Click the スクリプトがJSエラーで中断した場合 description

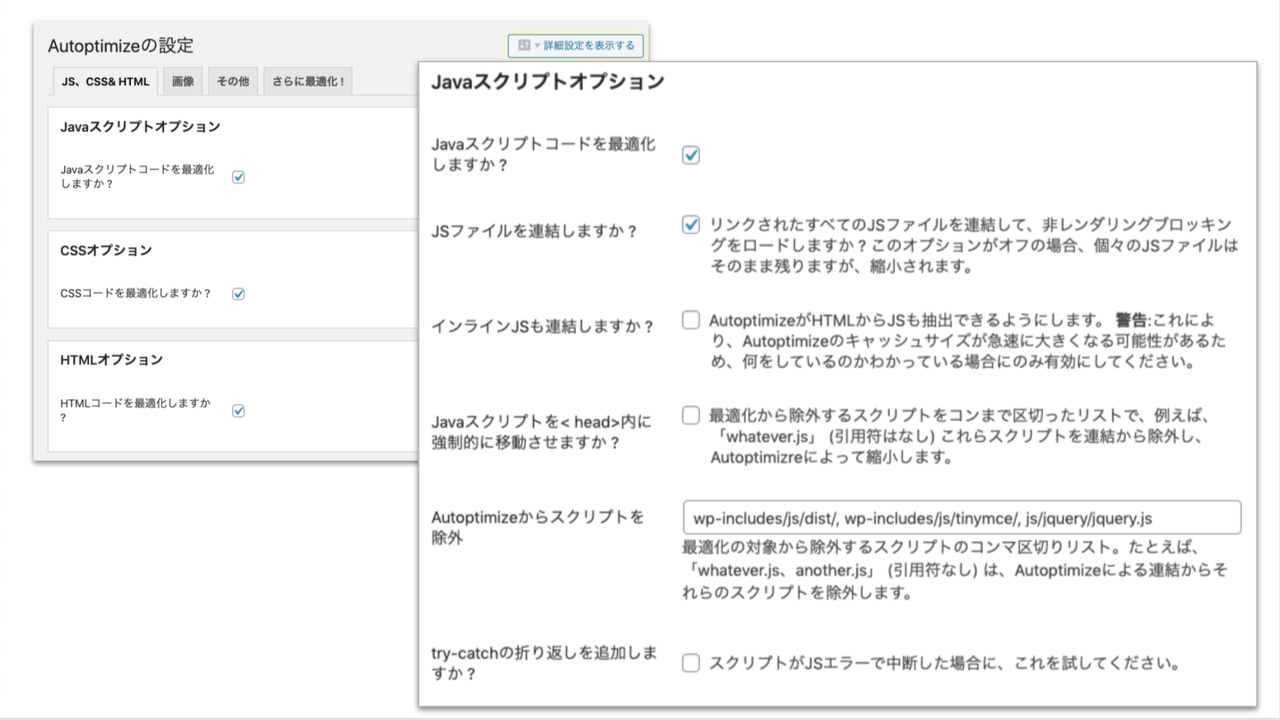(947, 663)
